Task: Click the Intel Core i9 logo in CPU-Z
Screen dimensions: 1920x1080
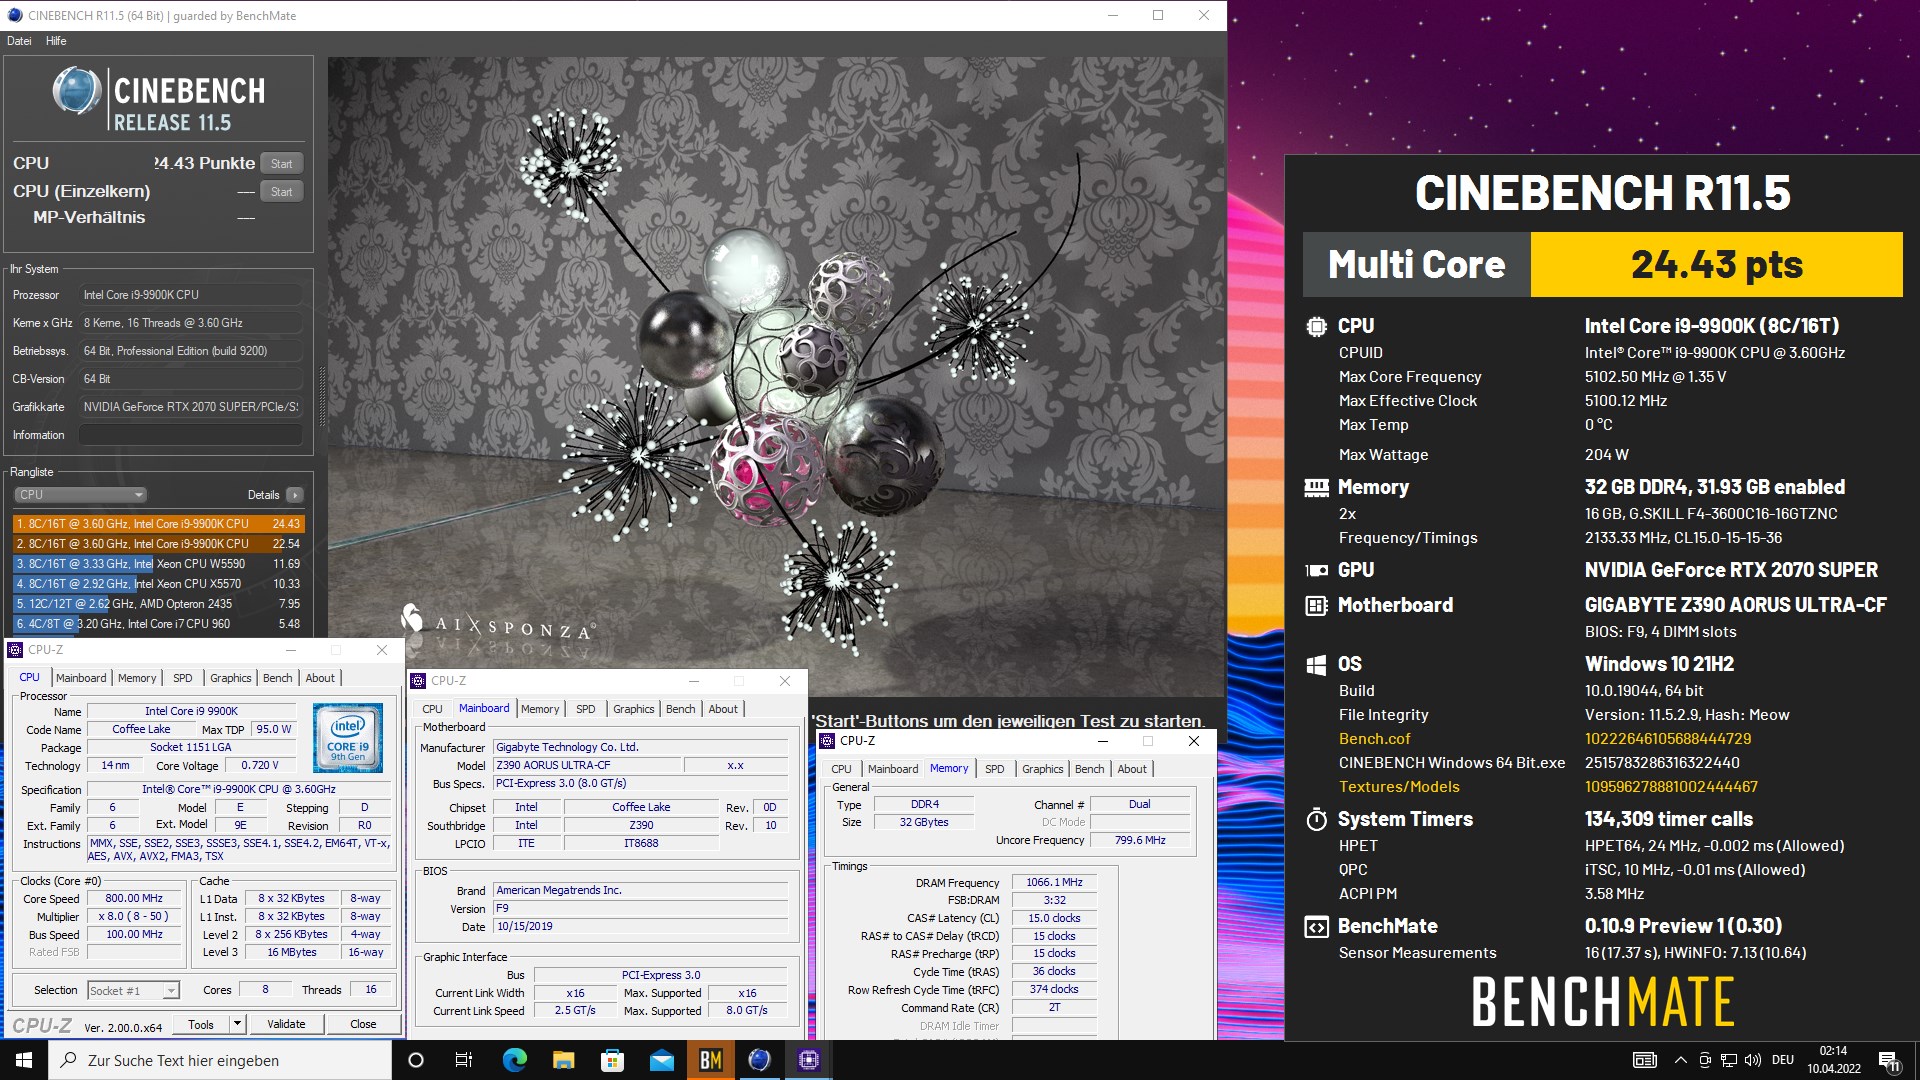Action: tap(348, 737)
